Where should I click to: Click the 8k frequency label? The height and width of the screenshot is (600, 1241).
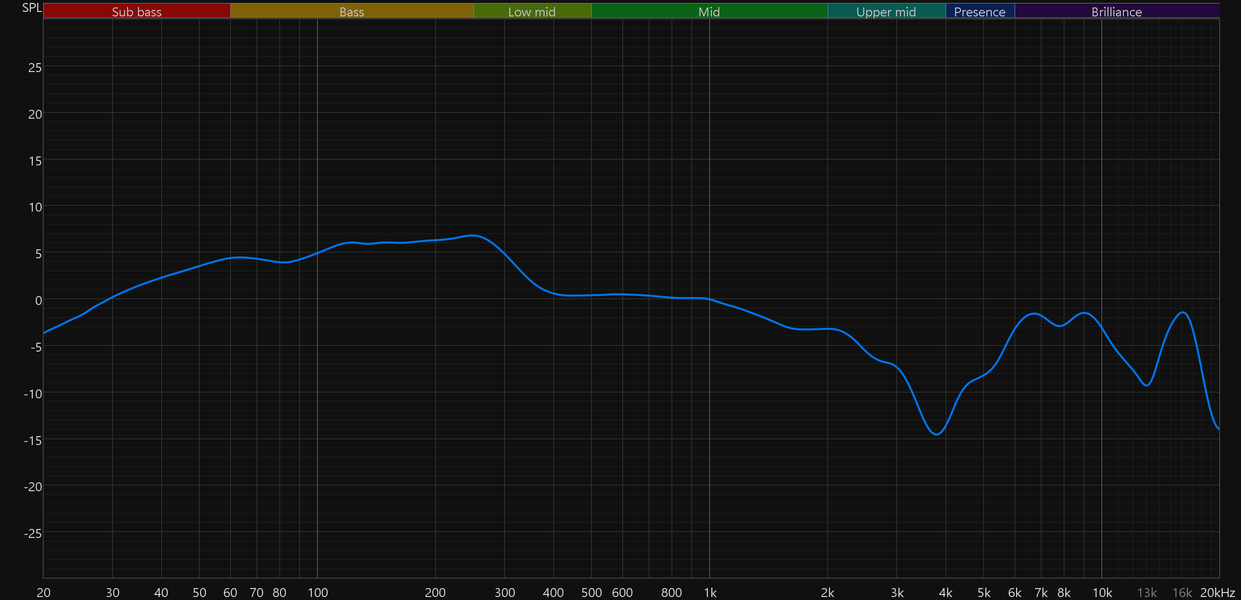1064,592
